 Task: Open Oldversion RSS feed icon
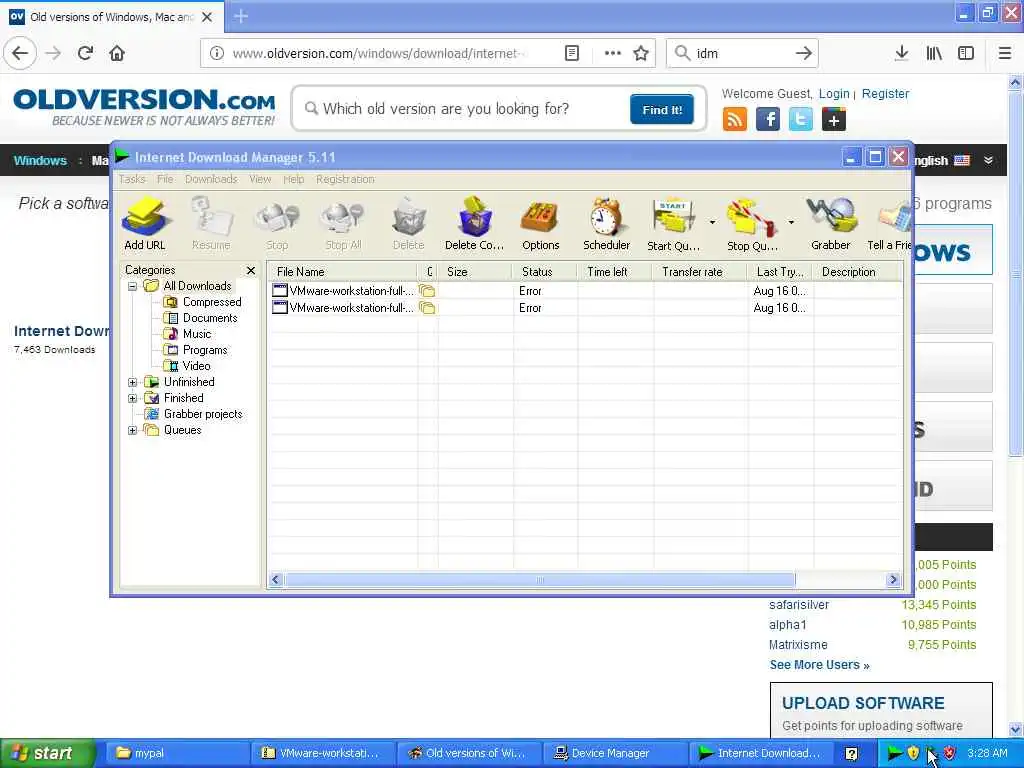(x=735, y=120)
